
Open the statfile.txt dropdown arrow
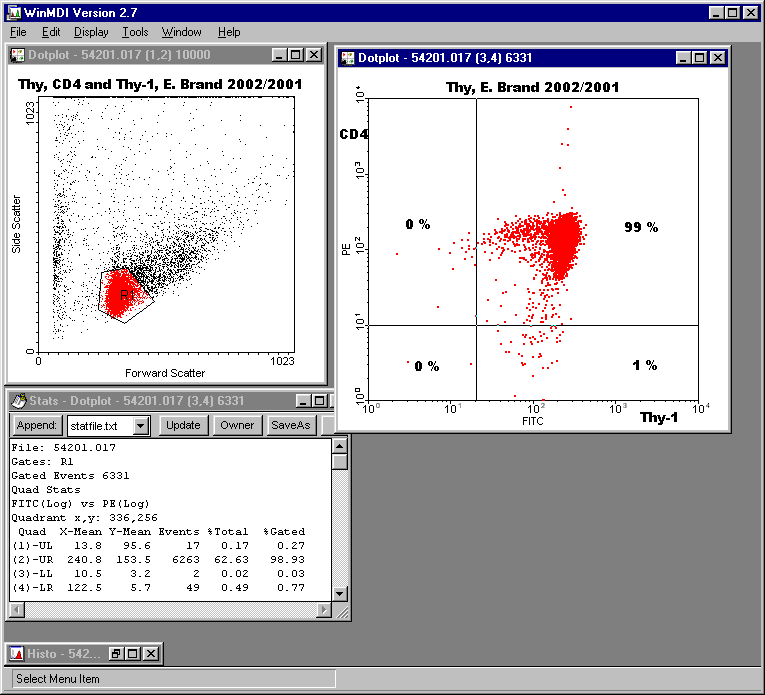141,426
